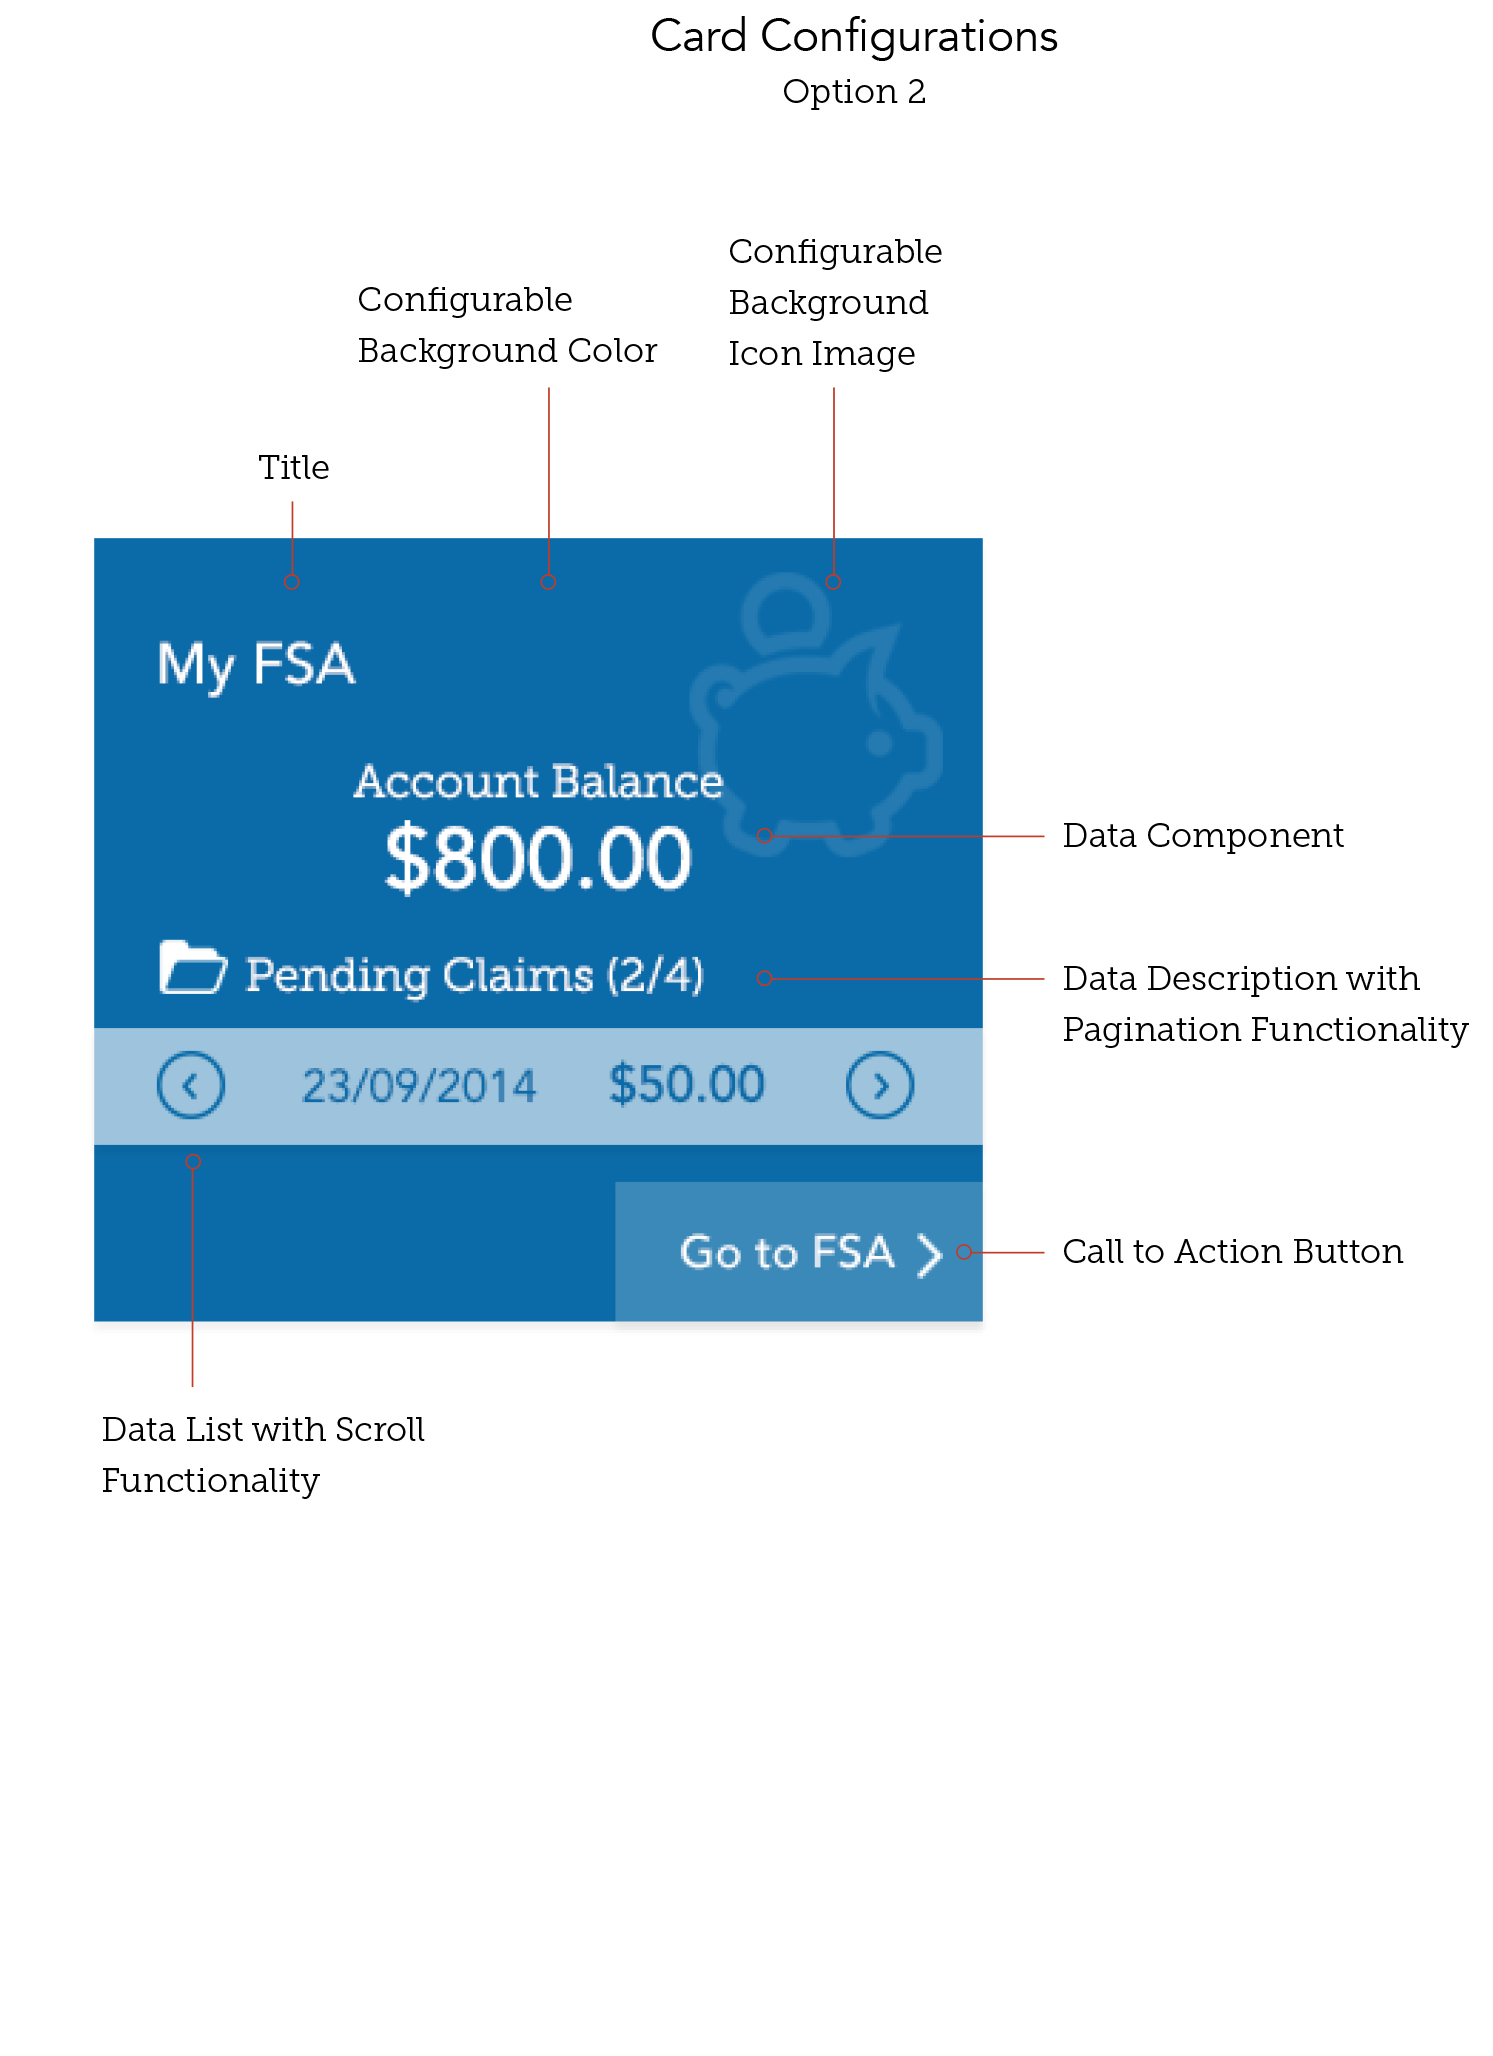This screenshot has height=2056, width=1493.
Task: Select the Pending Claims (2/4) label
Action: point(475,976)
